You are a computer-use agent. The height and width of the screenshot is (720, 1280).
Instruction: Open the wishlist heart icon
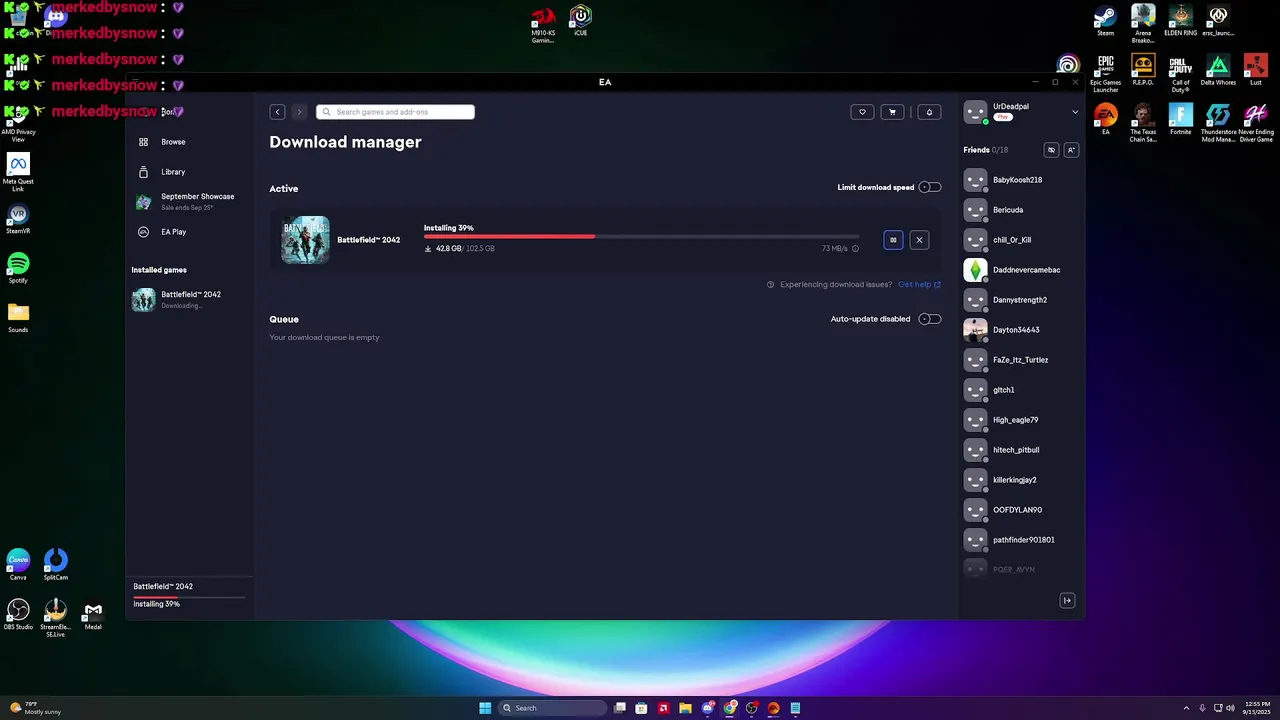tap(863, 112)
